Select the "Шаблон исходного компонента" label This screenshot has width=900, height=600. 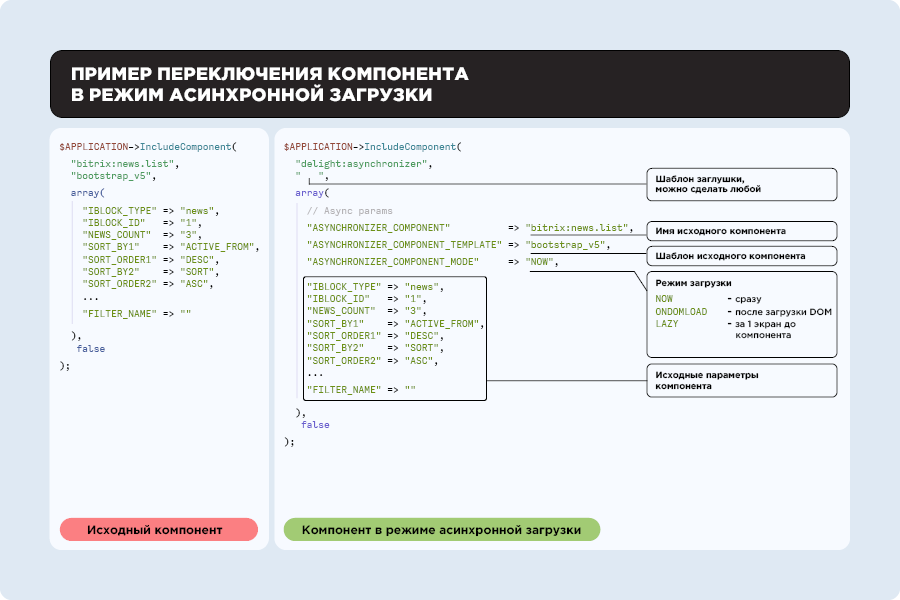click(741, 255)
